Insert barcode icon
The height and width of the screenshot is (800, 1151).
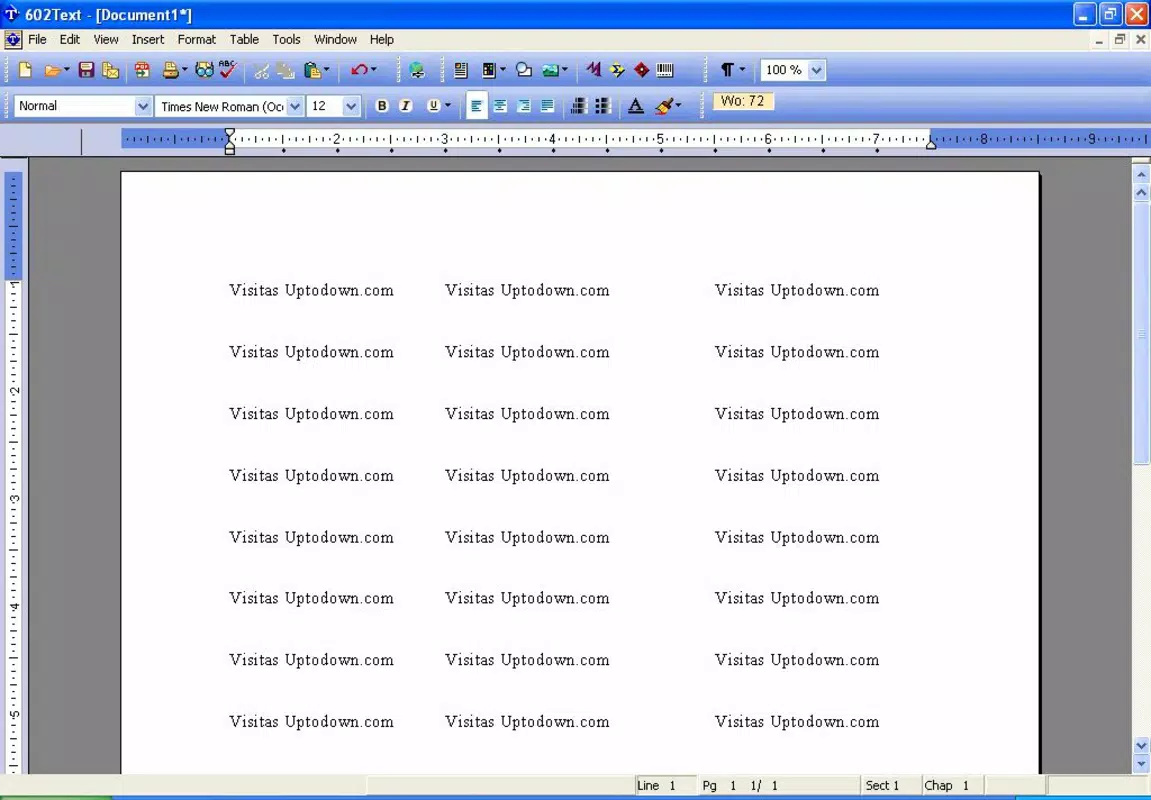click(665, 70)
